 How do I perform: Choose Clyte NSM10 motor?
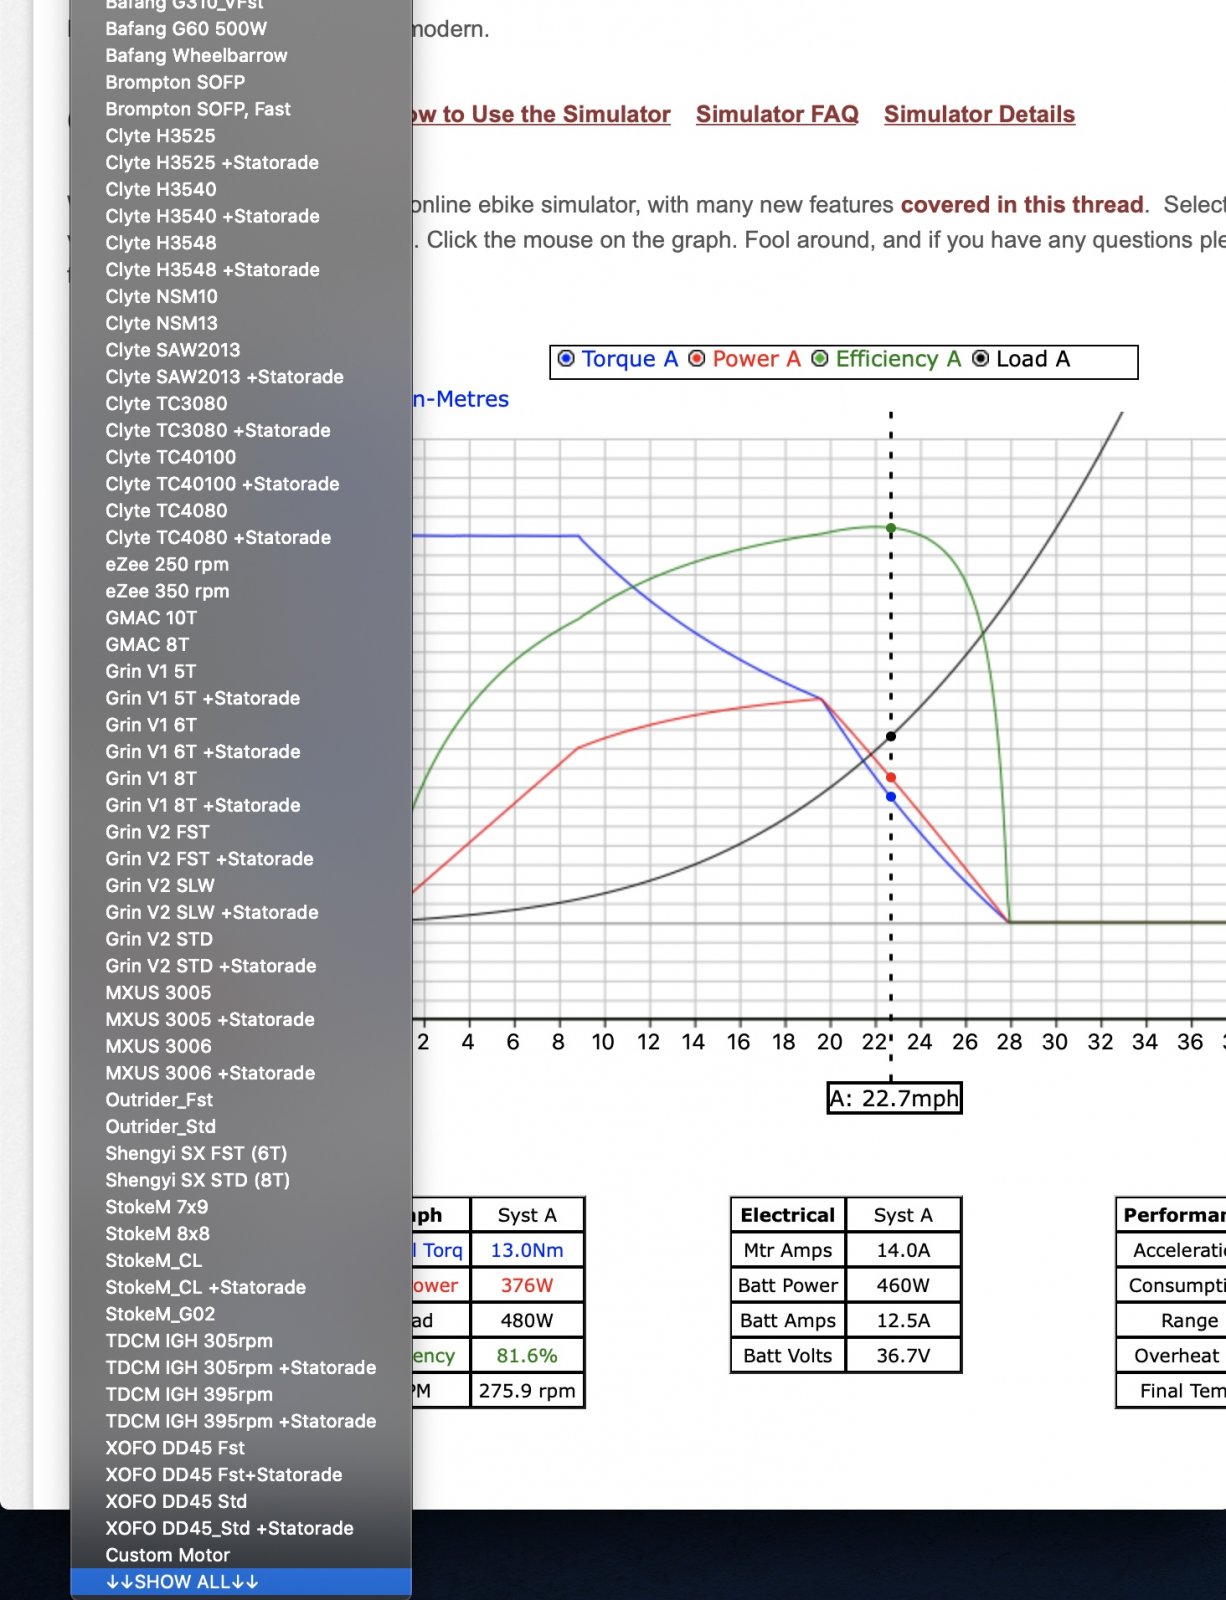[x=241, y=297]
